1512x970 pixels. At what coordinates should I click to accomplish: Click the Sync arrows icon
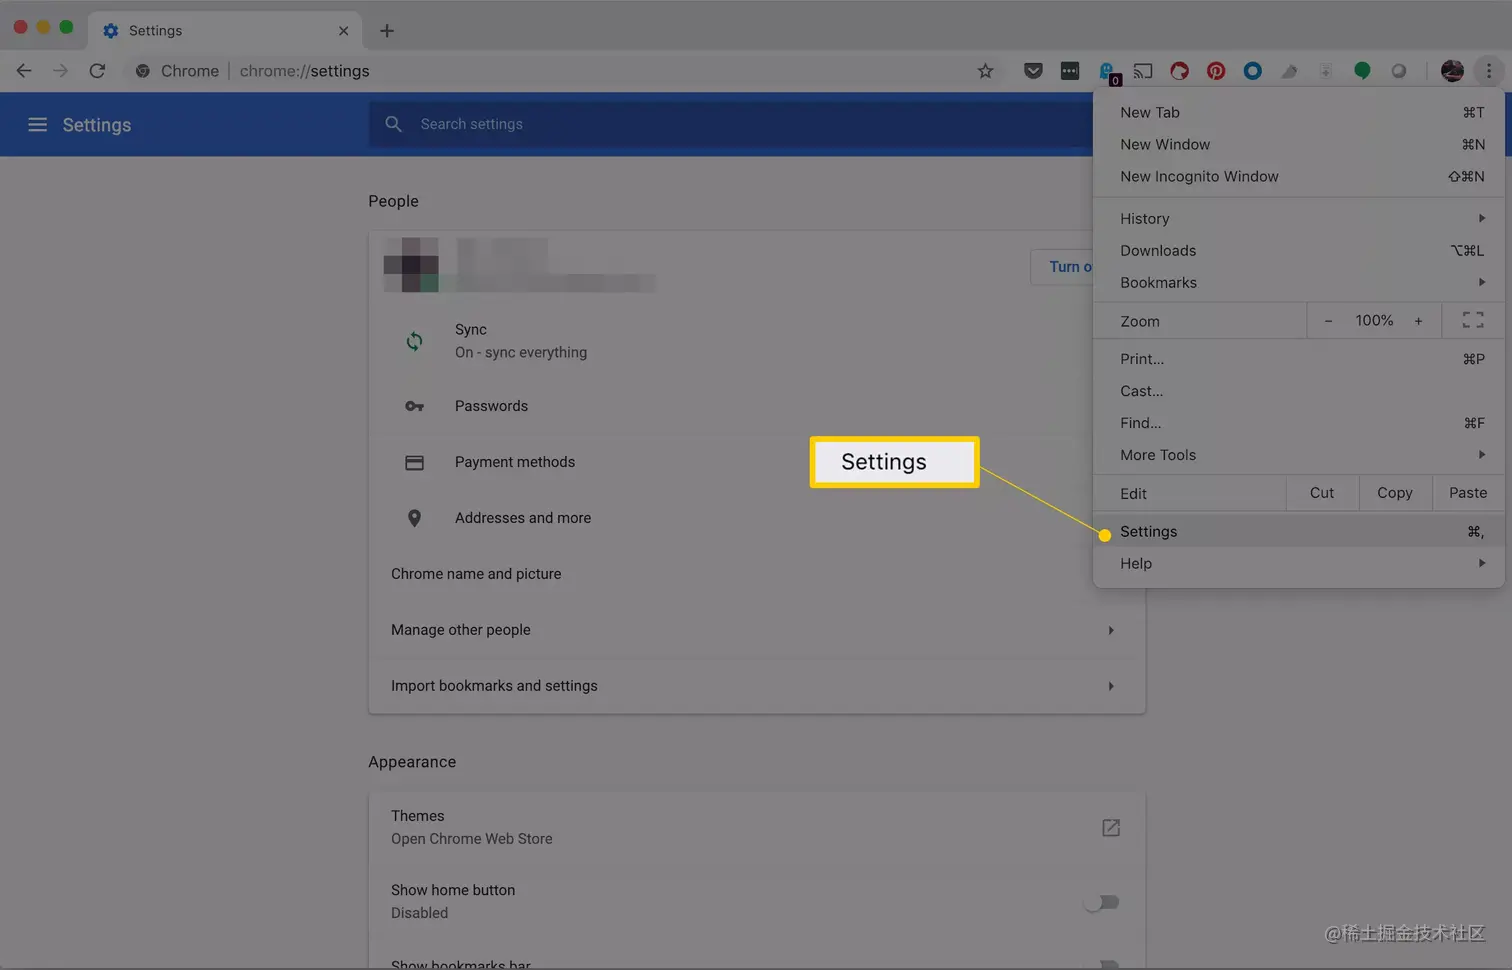pos(414,341)
